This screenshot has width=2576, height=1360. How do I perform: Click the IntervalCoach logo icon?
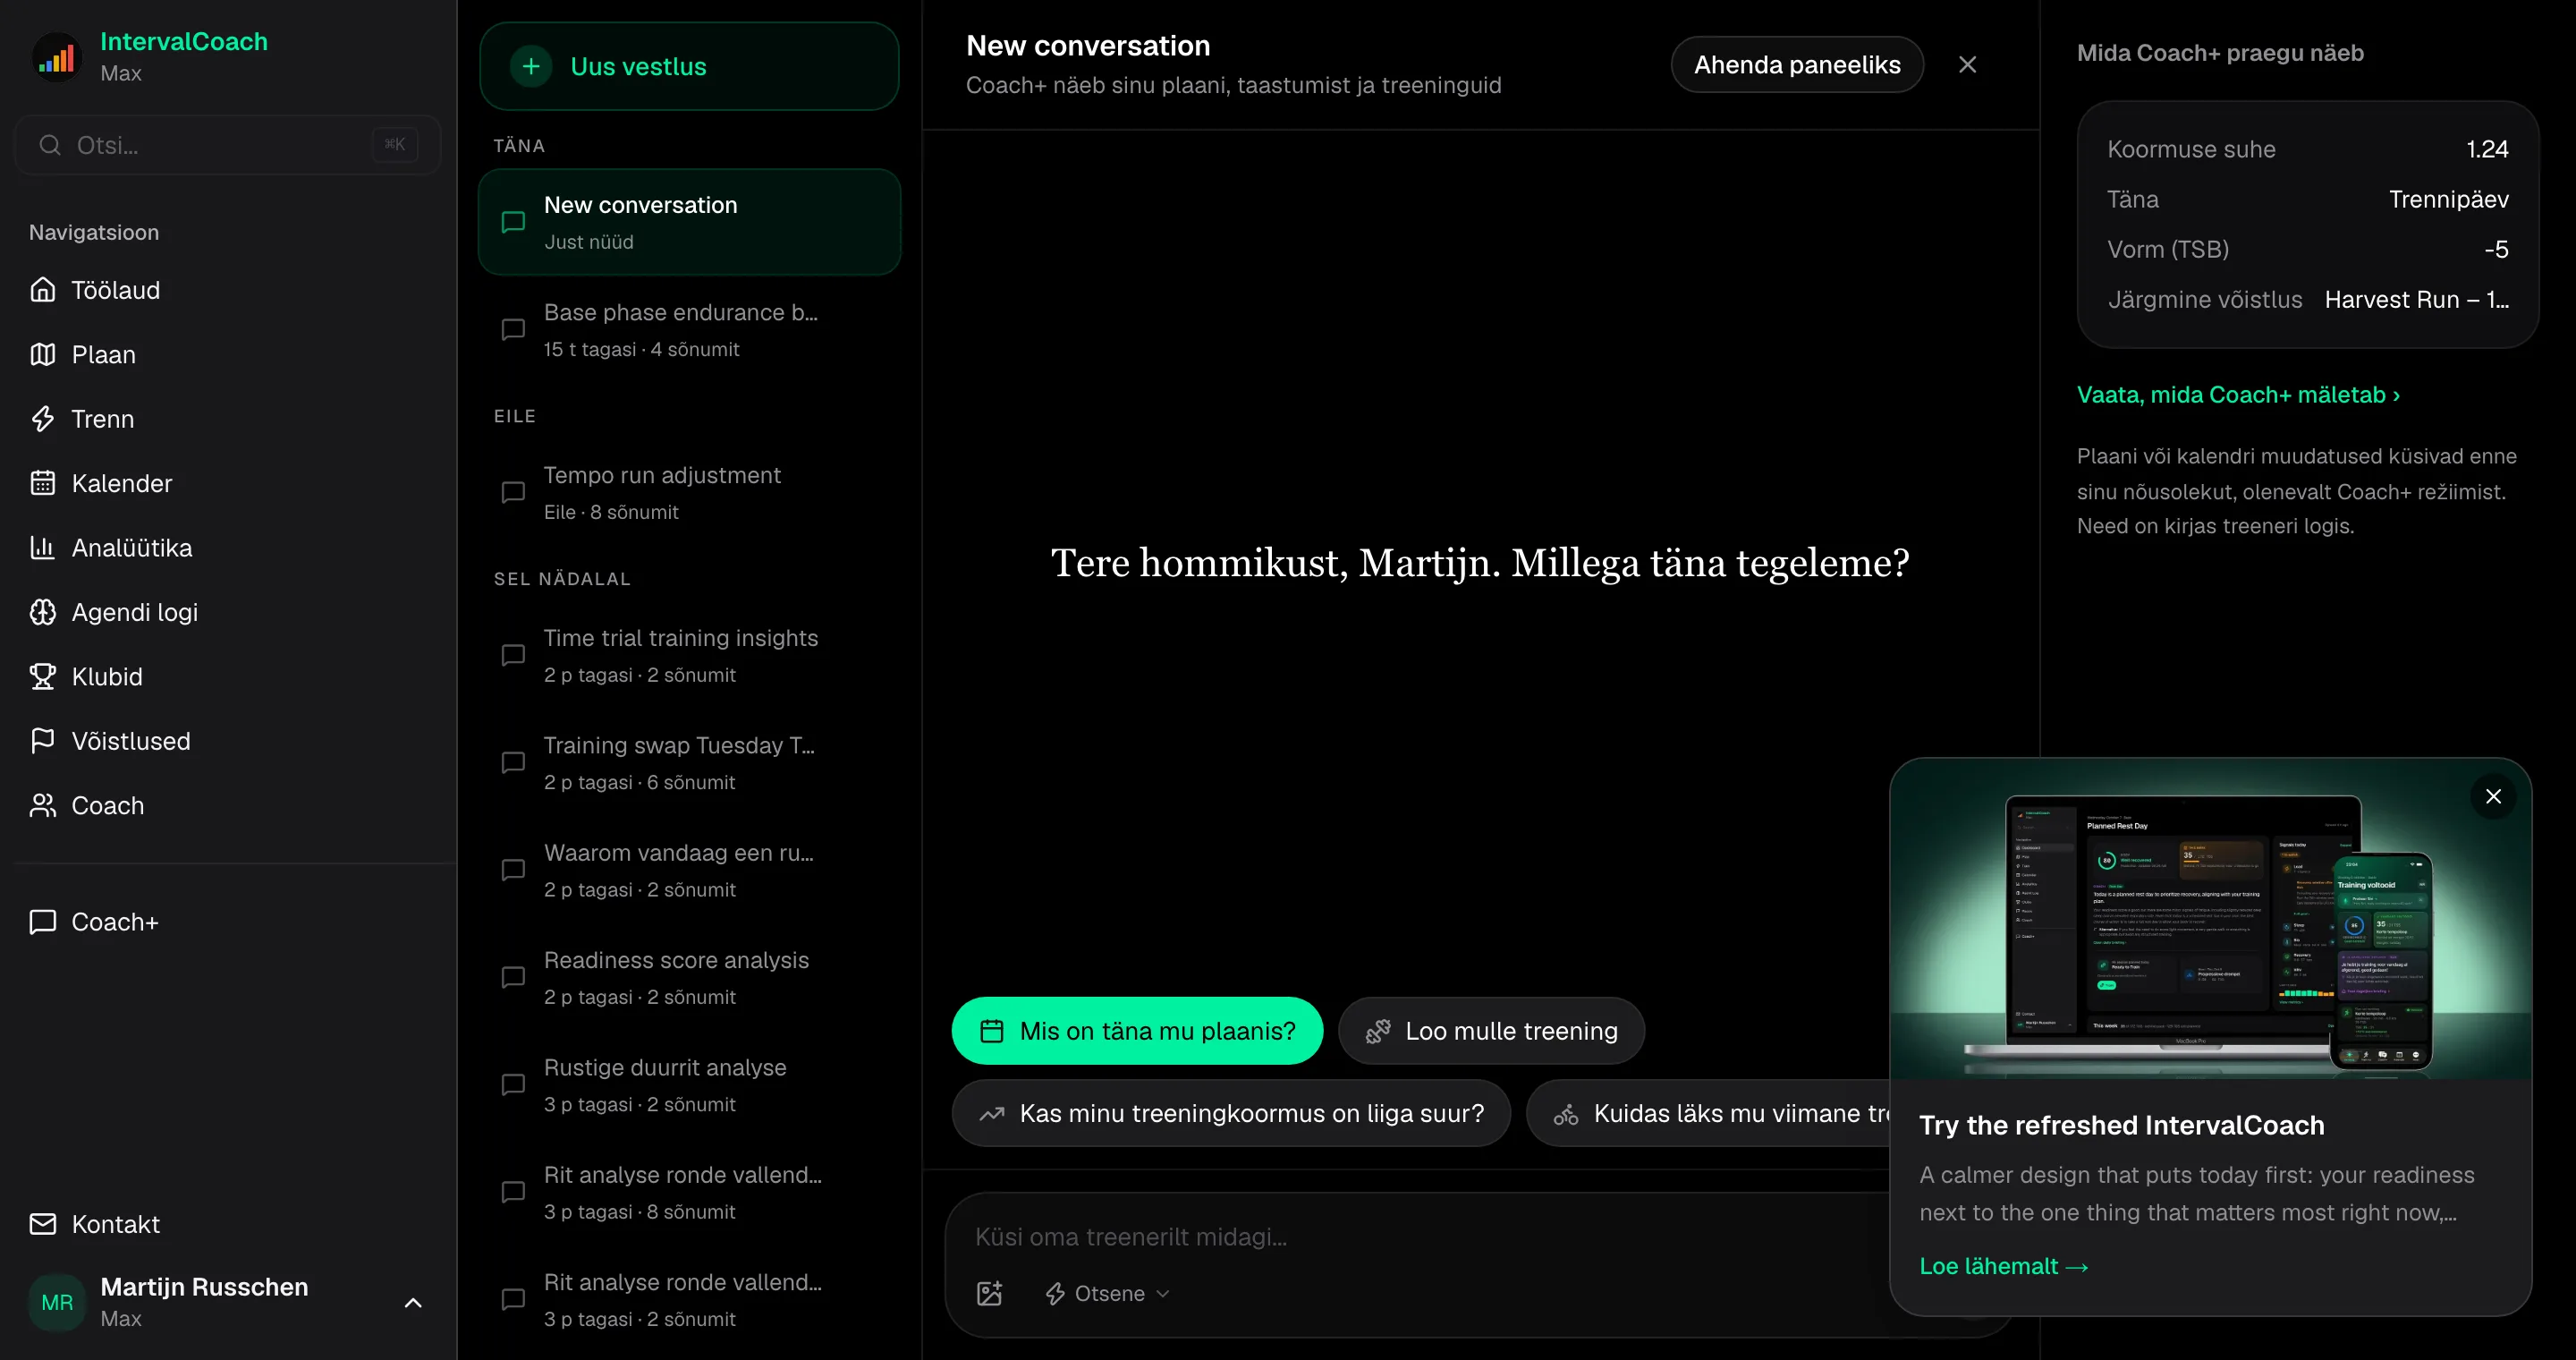pyautogui.click(x=57, y=57)
